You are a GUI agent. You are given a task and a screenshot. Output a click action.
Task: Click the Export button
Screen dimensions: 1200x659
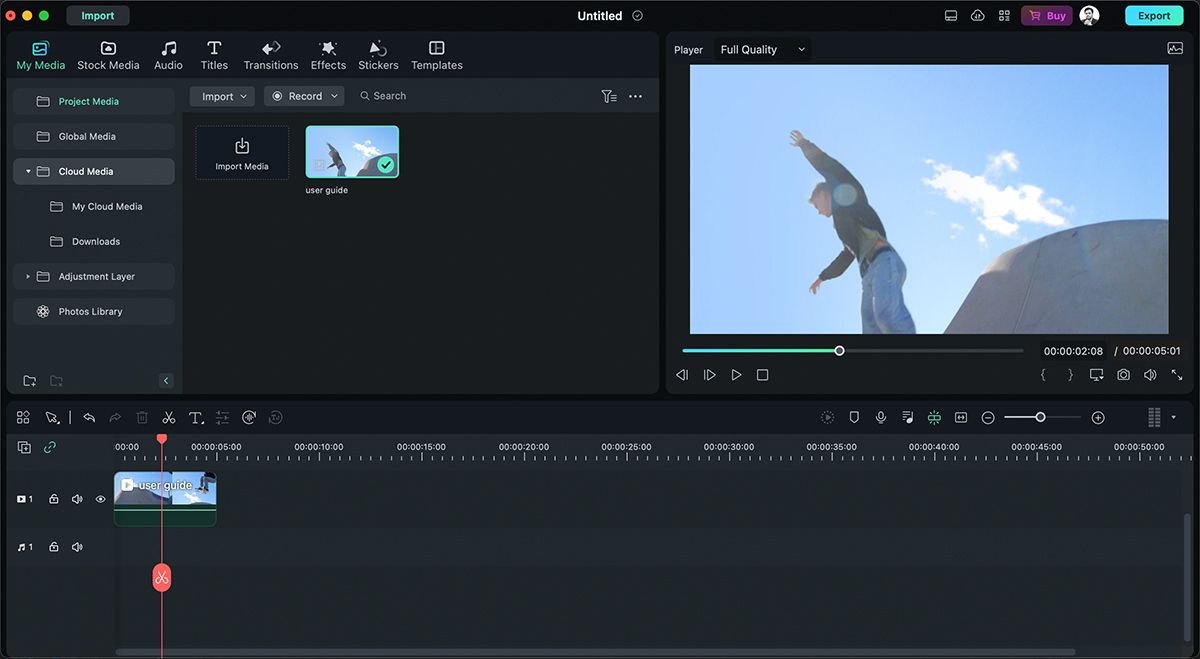point(1154,15)
